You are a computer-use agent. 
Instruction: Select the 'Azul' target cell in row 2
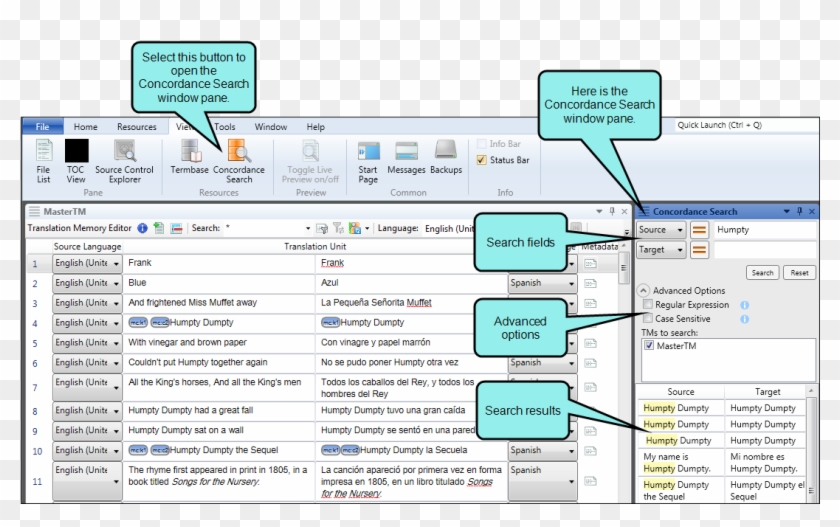coord(411,283)
